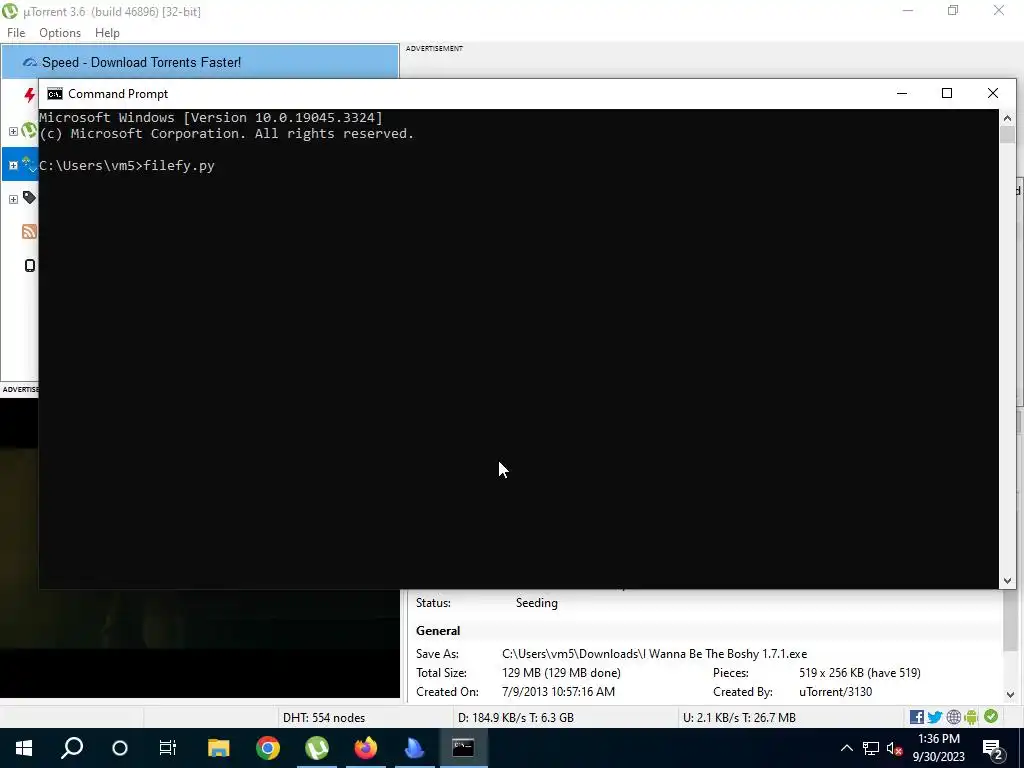The width and height of the screenshot is (1024, 768).
Task: Click the green checkmark network status icon
Action: (991, 716)
